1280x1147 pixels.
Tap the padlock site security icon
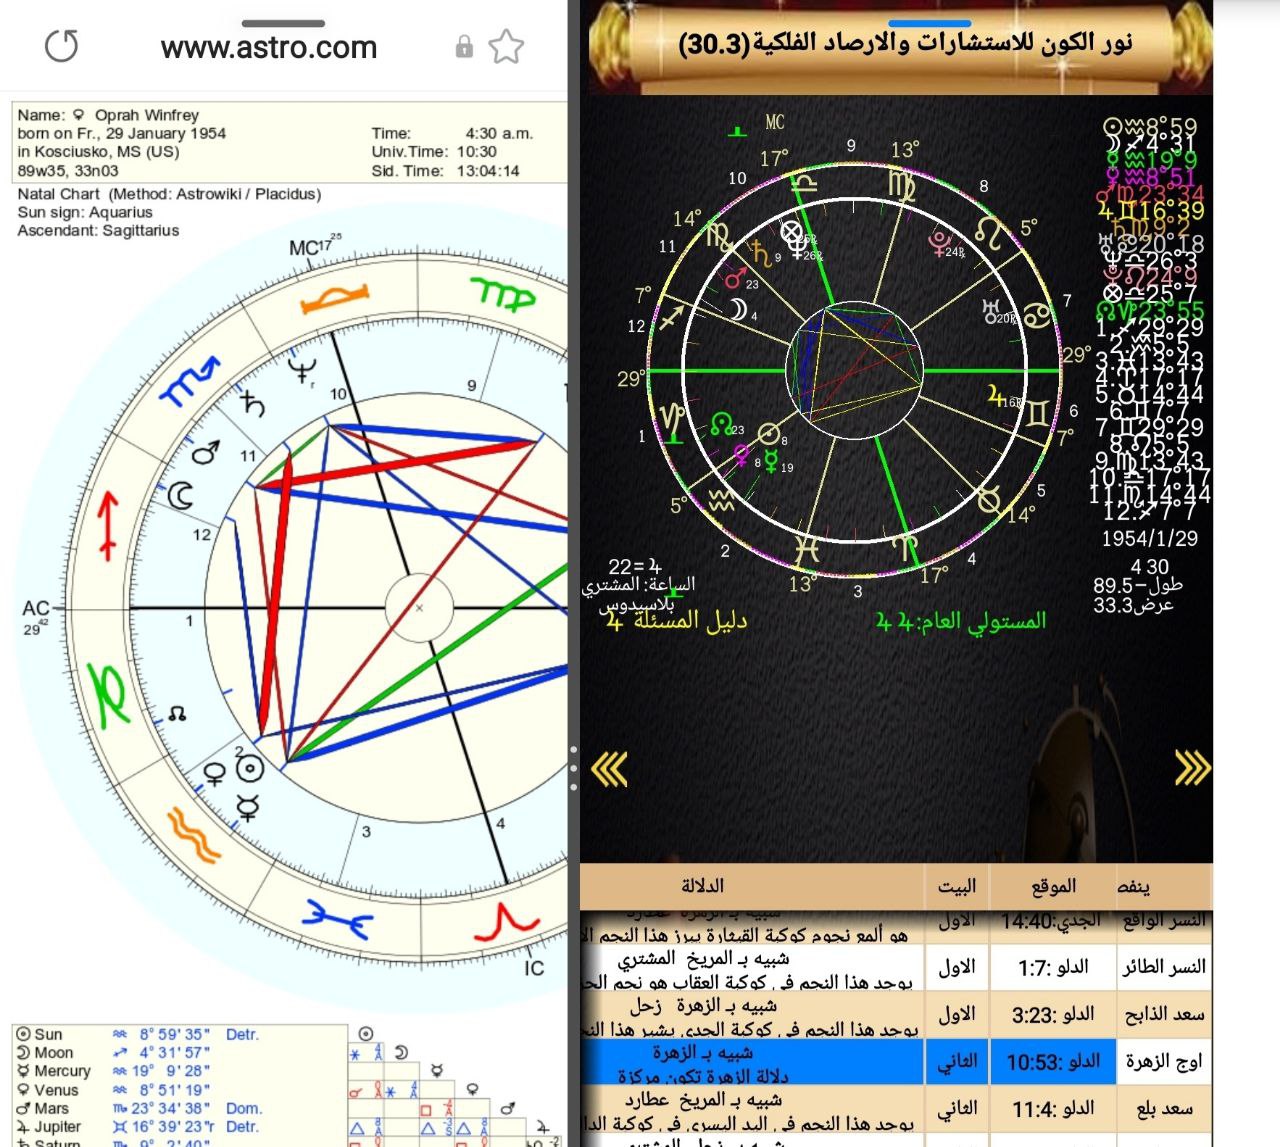tap(464, 47)
